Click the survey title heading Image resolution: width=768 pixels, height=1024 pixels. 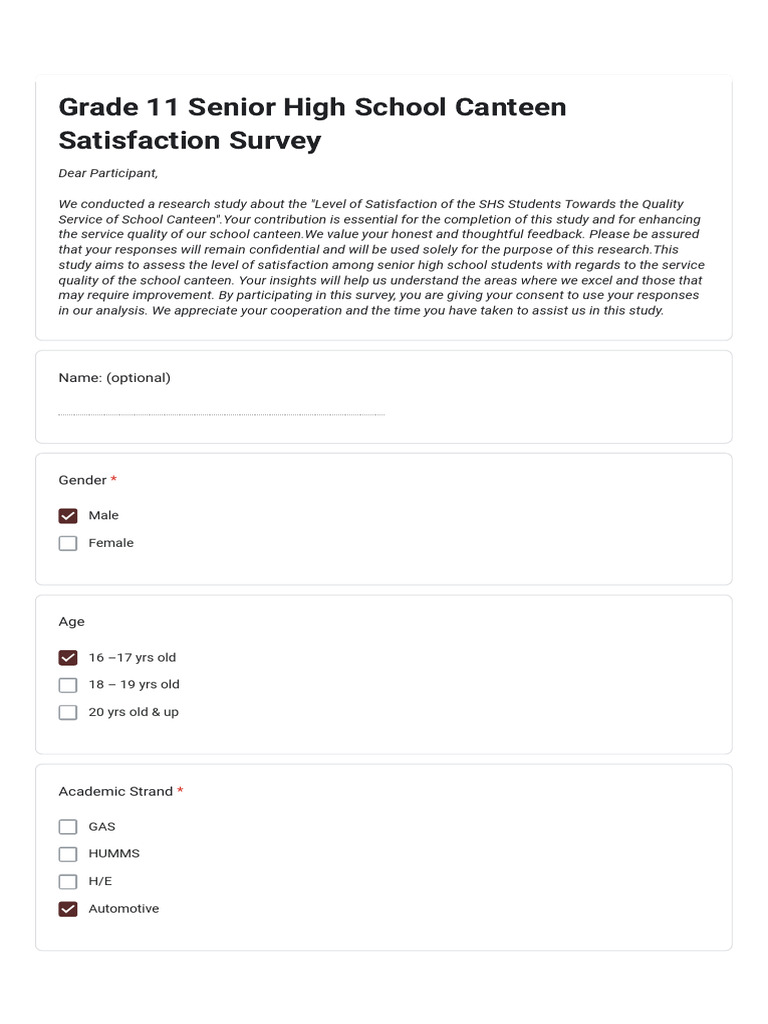tap(312, 123)
